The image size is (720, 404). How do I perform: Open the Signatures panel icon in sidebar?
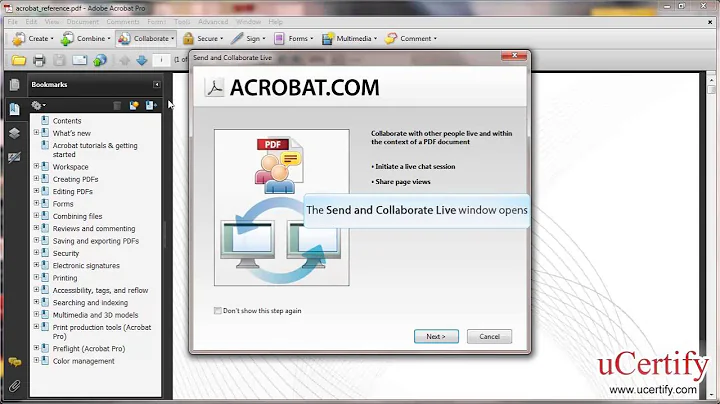tap(14, 157)
